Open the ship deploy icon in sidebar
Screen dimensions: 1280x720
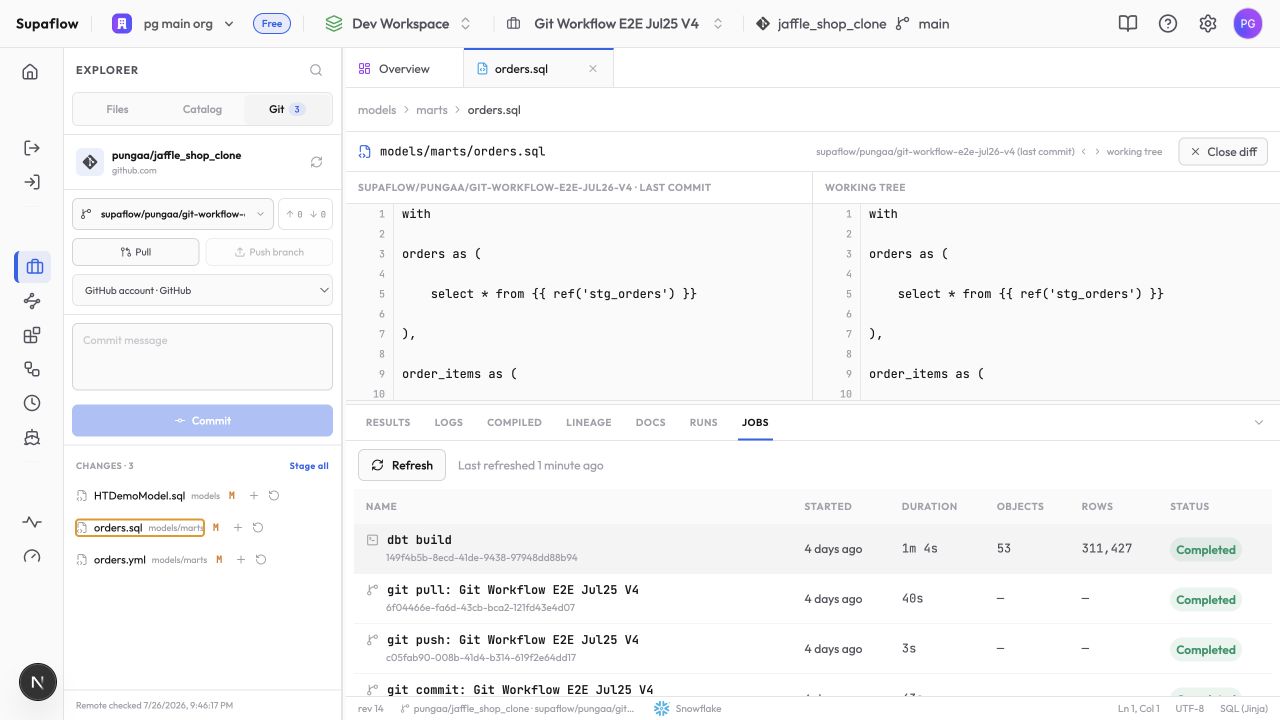32,437
